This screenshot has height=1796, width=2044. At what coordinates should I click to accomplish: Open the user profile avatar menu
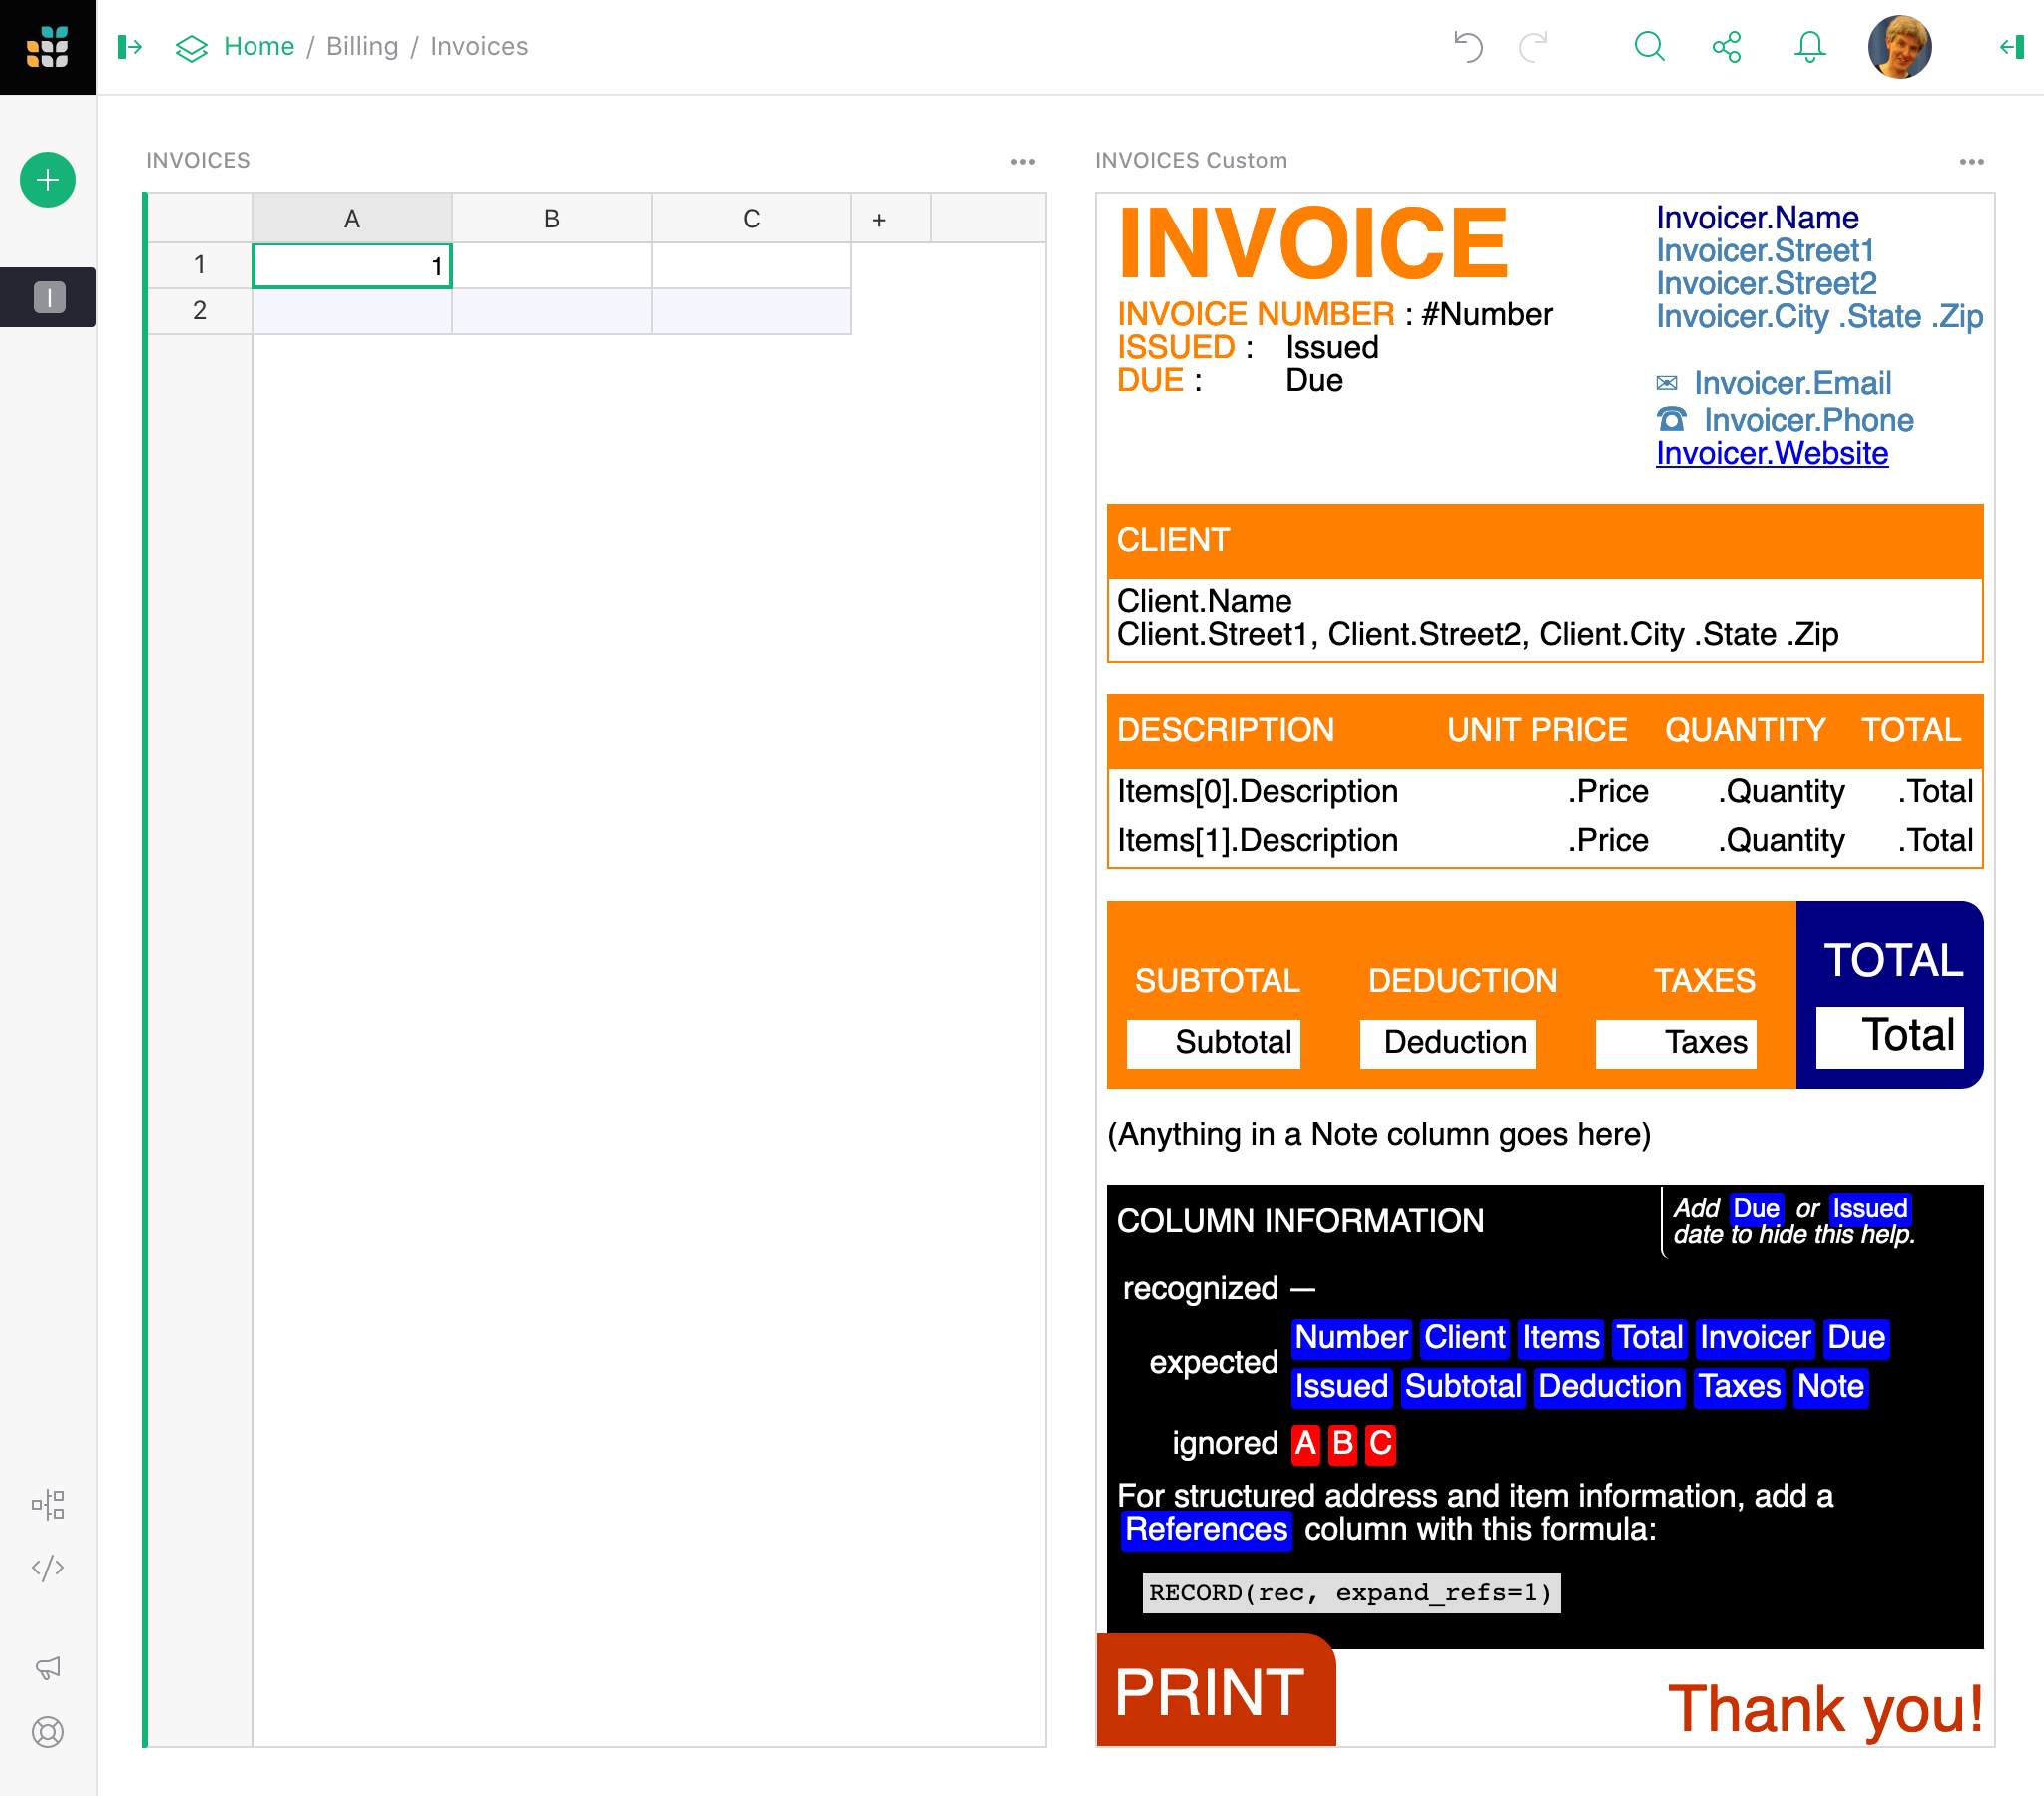tap(1899, 46)
